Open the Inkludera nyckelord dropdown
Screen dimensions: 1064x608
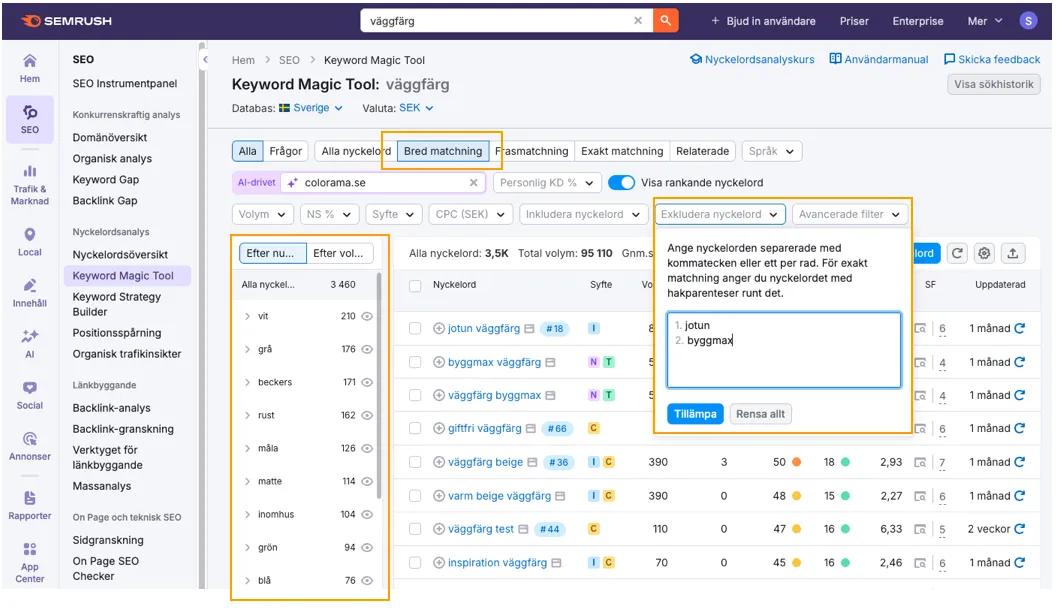click(583, 214)
